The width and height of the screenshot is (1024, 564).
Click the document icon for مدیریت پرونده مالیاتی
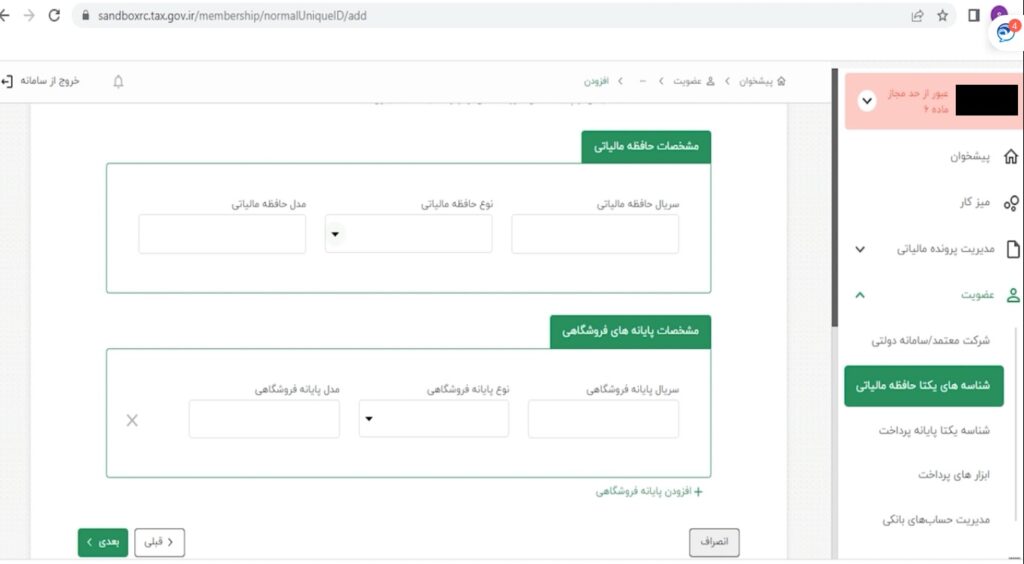pos(1013,249)
